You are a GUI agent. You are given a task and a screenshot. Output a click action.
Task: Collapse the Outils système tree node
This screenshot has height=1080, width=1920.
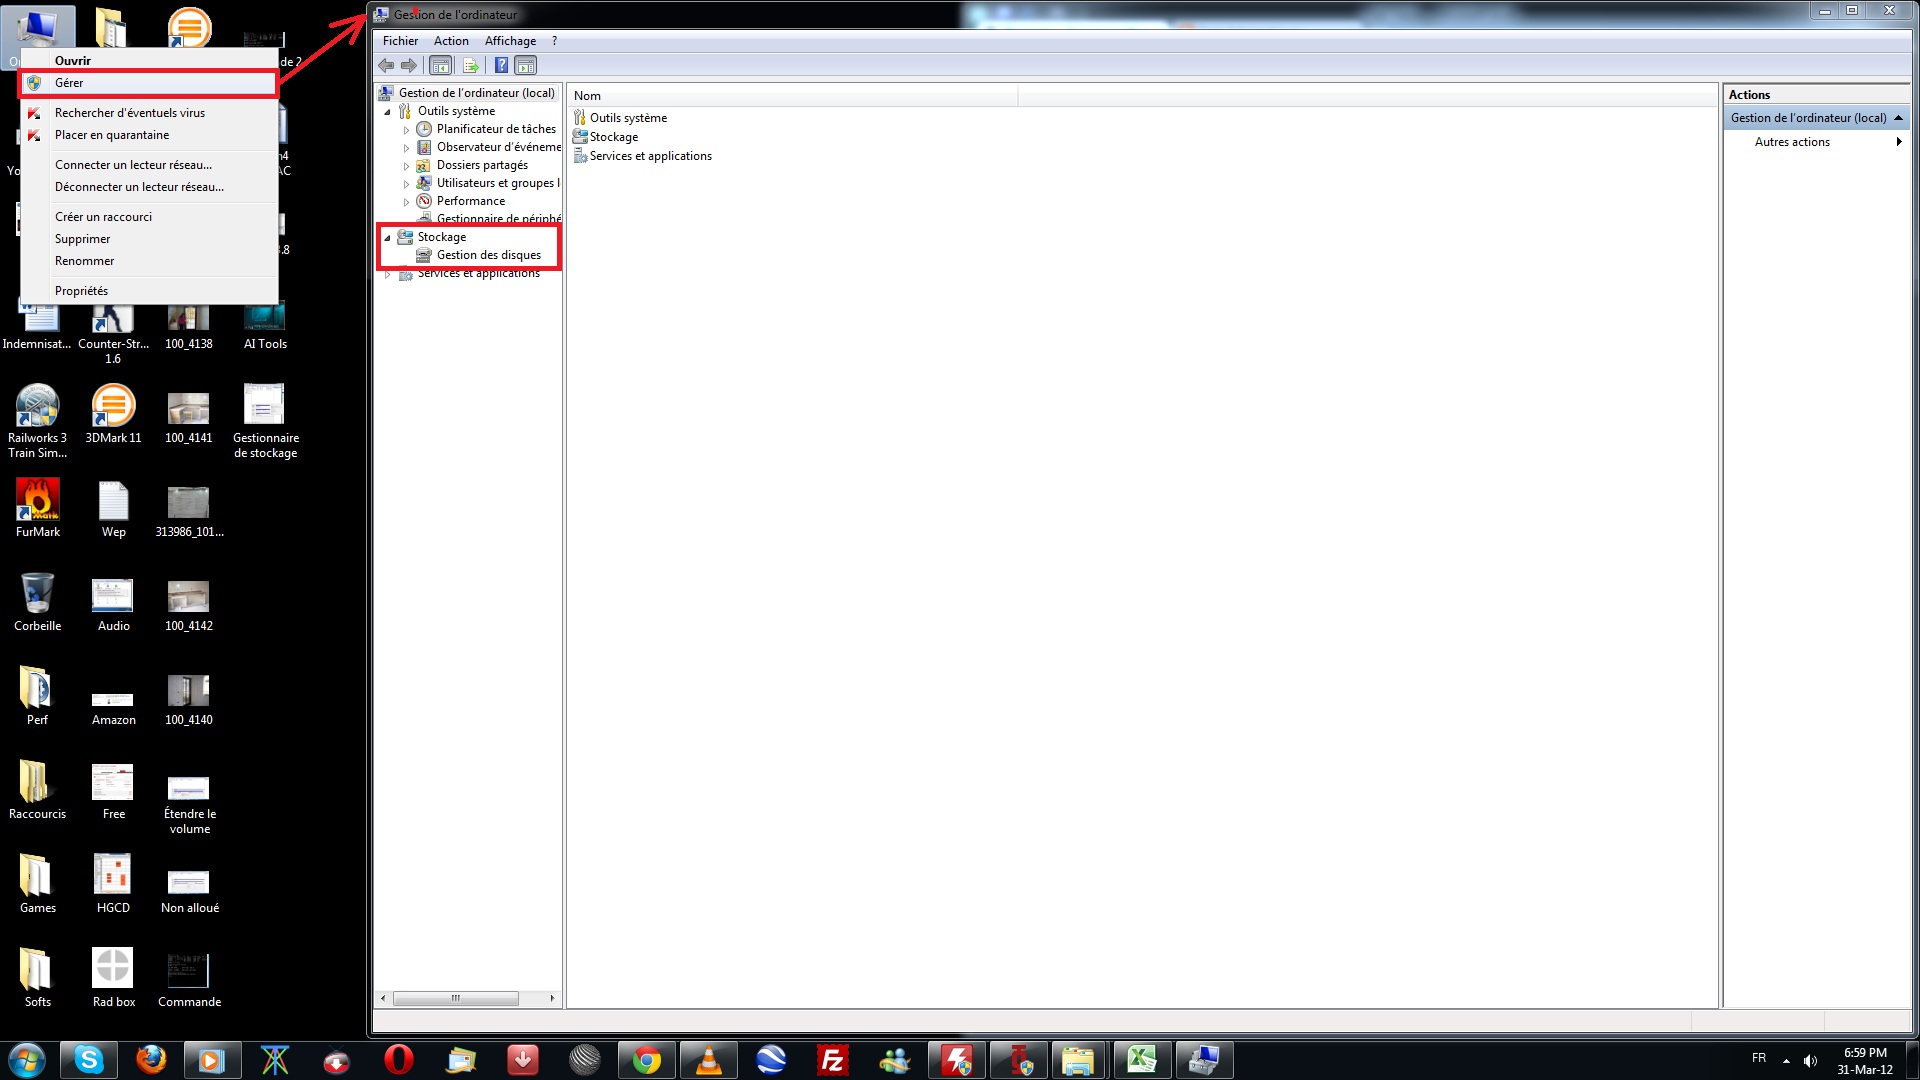coord(388,112)
